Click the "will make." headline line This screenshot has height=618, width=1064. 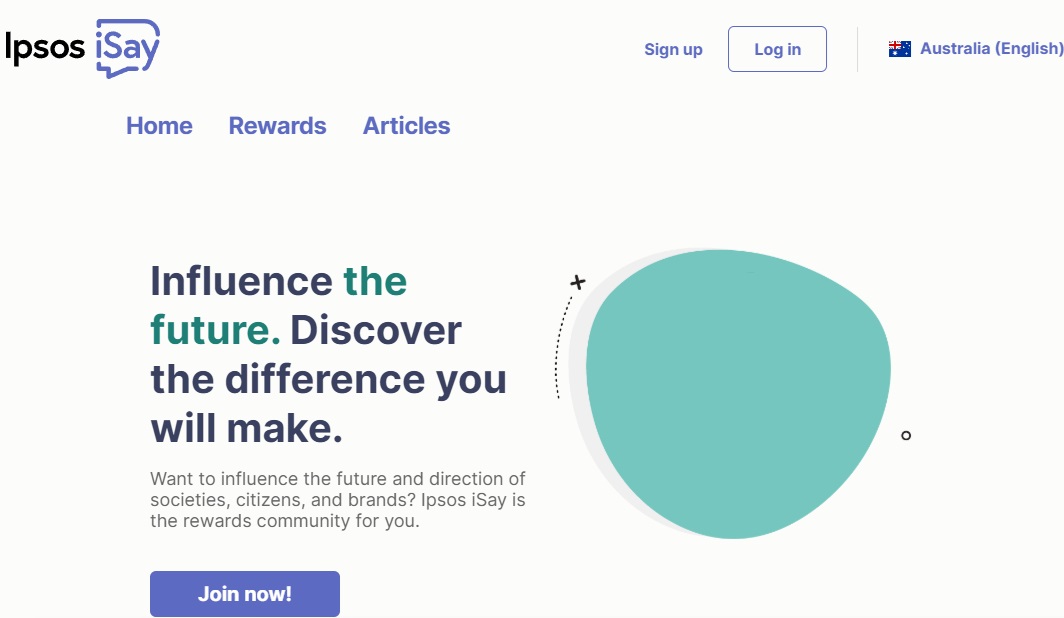click(x=247, y=428)
